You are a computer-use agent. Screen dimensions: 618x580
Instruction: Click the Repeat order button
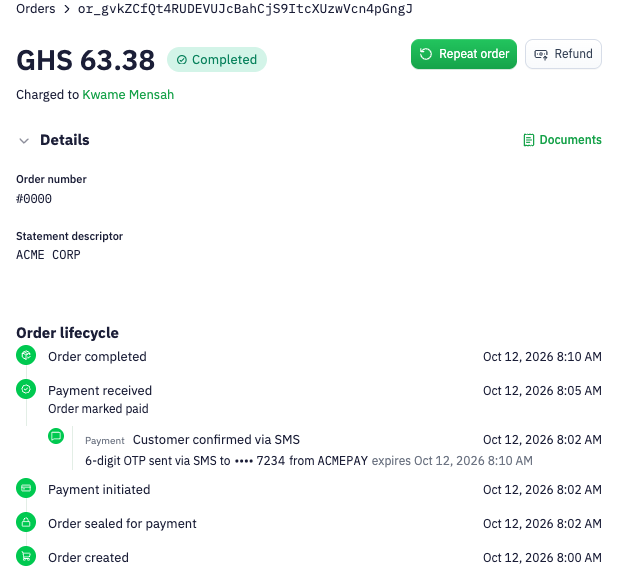tap(464, 54)
